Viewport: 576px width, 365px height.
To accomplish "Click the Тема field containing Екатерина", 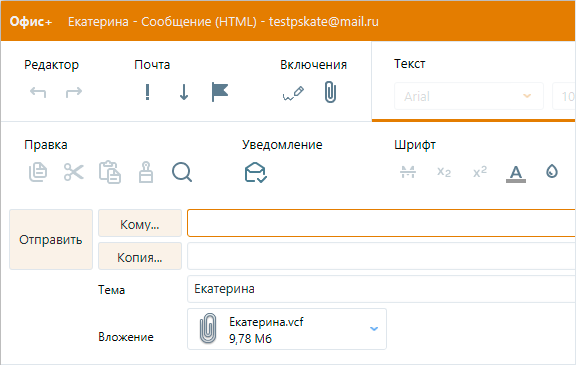I will [381, 289].
